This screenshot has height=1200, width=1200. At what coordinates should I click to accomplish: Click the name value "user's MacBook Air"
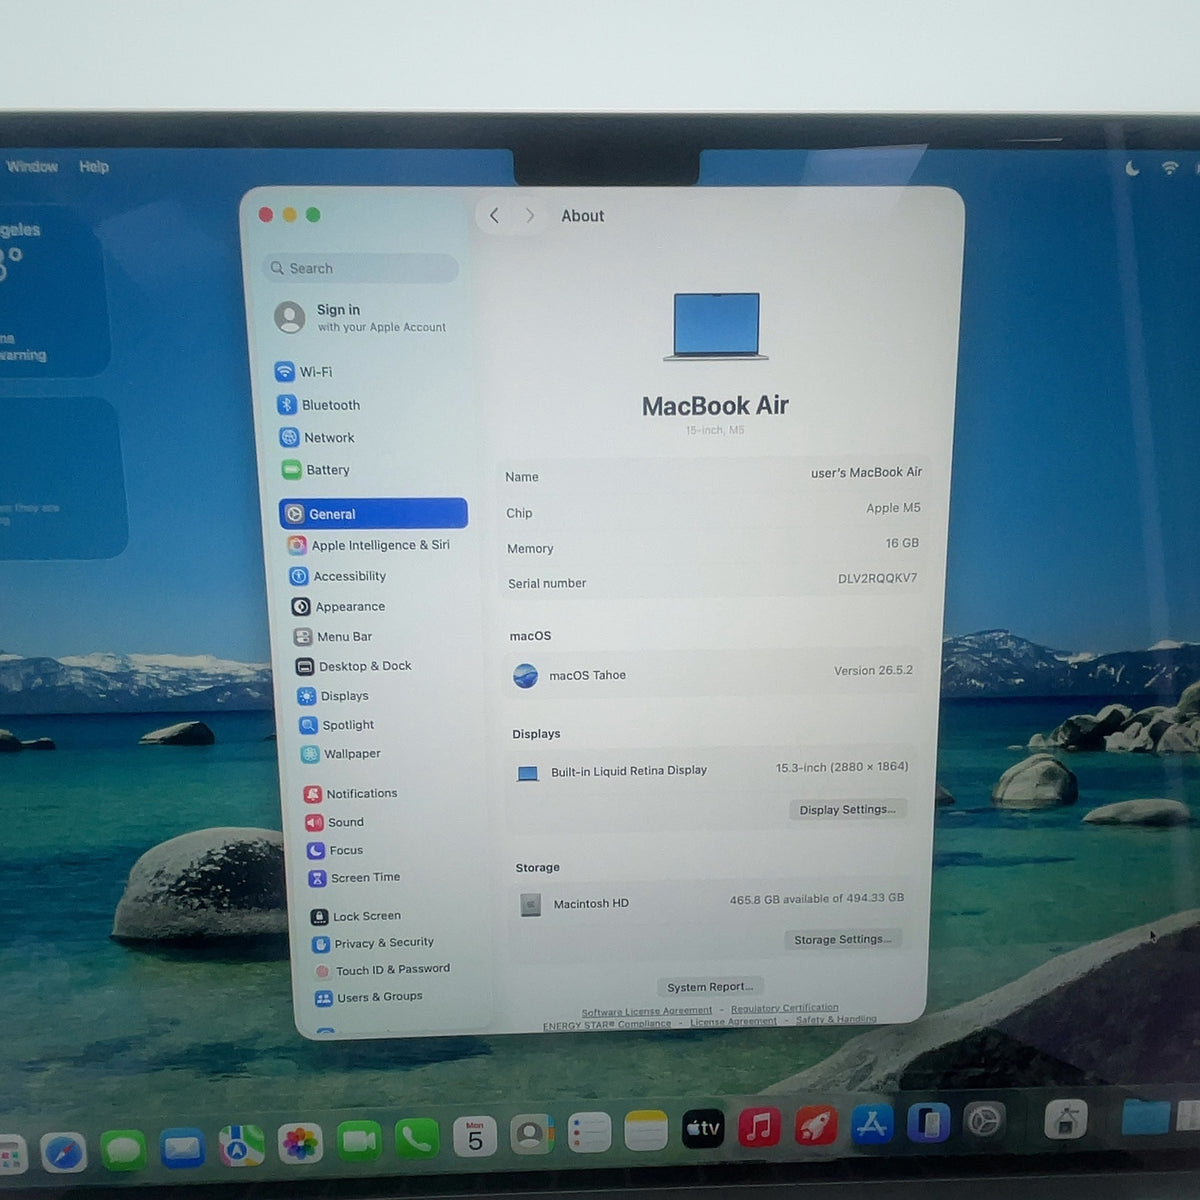click(866, 472)
